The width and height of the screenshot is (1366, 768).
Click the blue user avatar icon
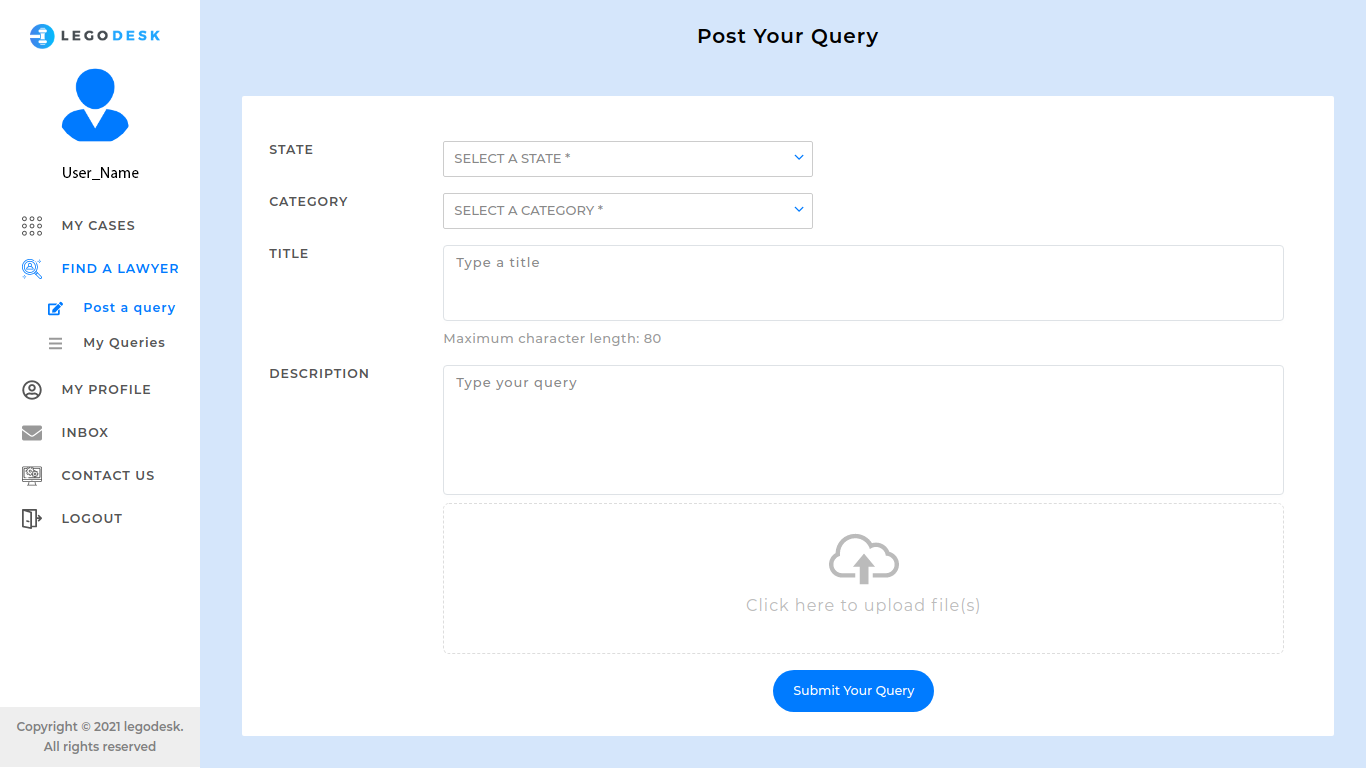(95, 105)
